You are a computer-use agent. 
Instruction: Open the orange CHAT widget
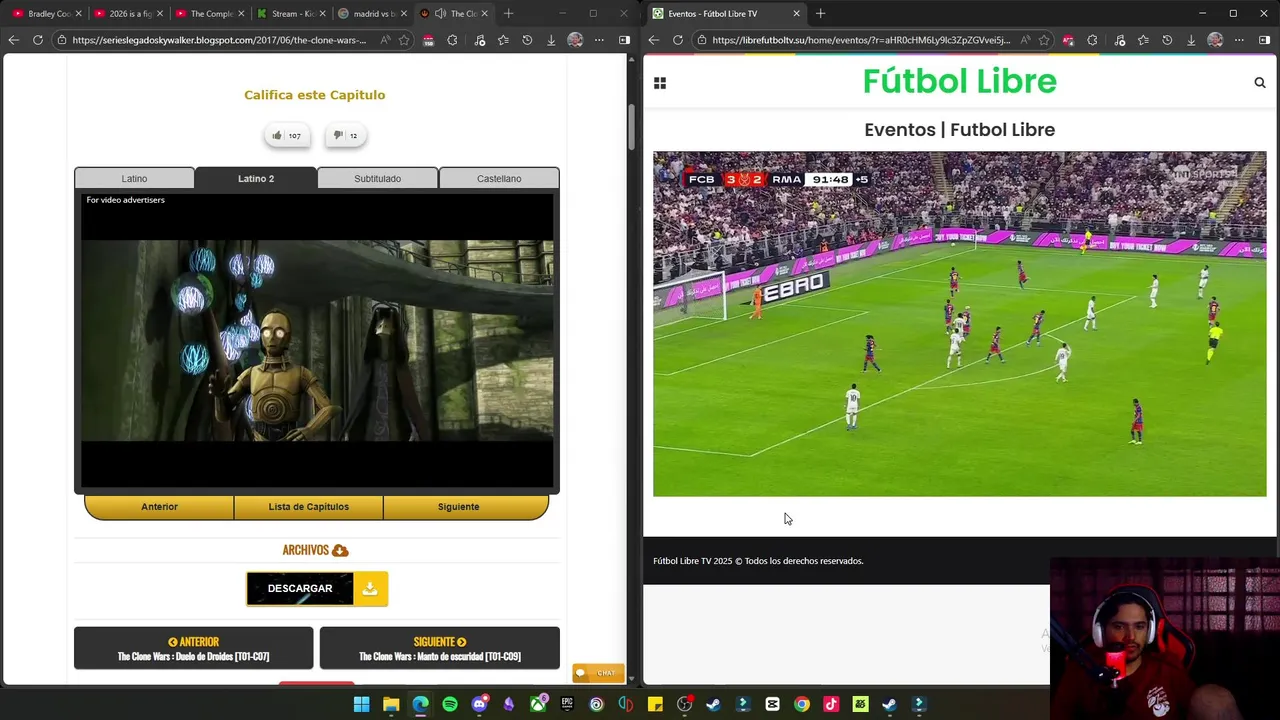[x=598, y=673]
